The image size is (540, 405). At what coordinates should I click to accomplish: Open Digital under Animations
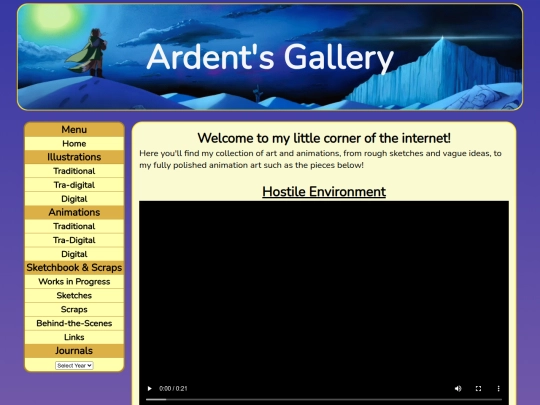(74, 254)
